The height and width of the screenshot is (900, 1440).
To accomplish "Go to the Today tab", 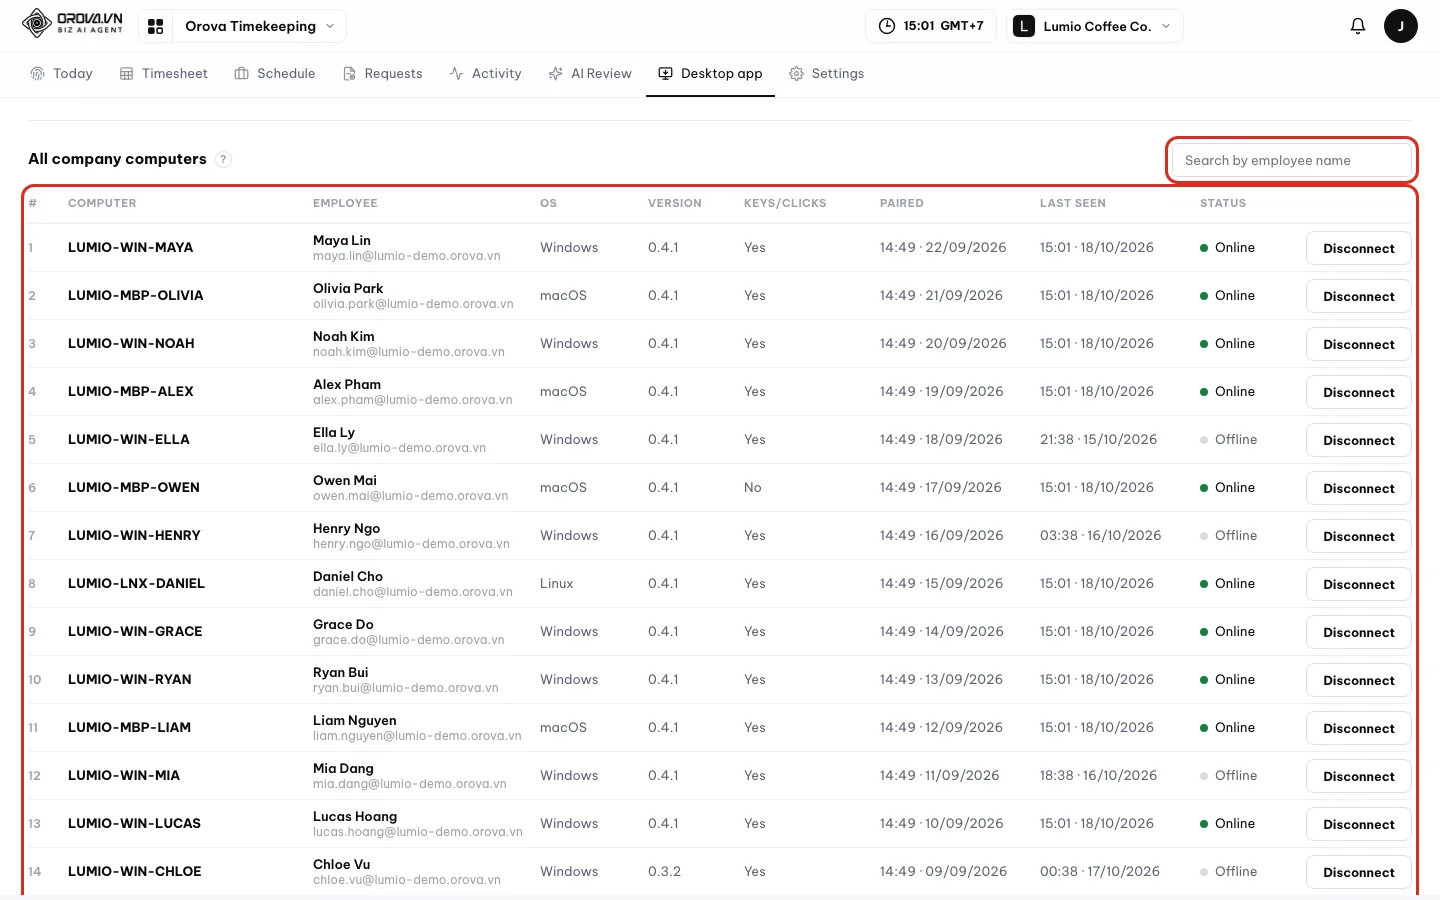I will click(62, 74).
